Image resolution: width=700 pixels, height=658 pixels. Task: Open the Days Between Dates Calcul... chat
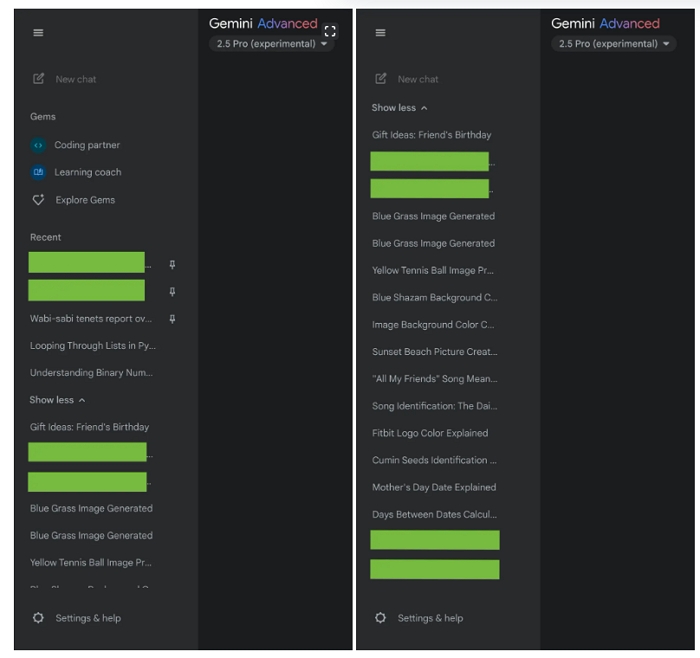[x=434, y=515]
